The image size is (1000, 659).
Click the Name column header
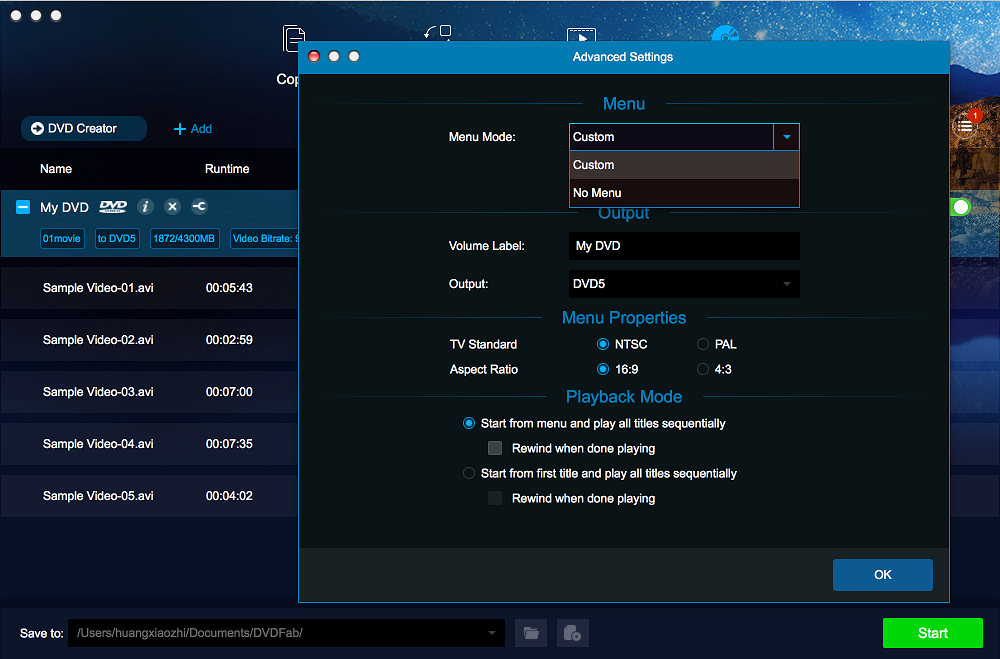pyautogui.click(x=56, y=169)
